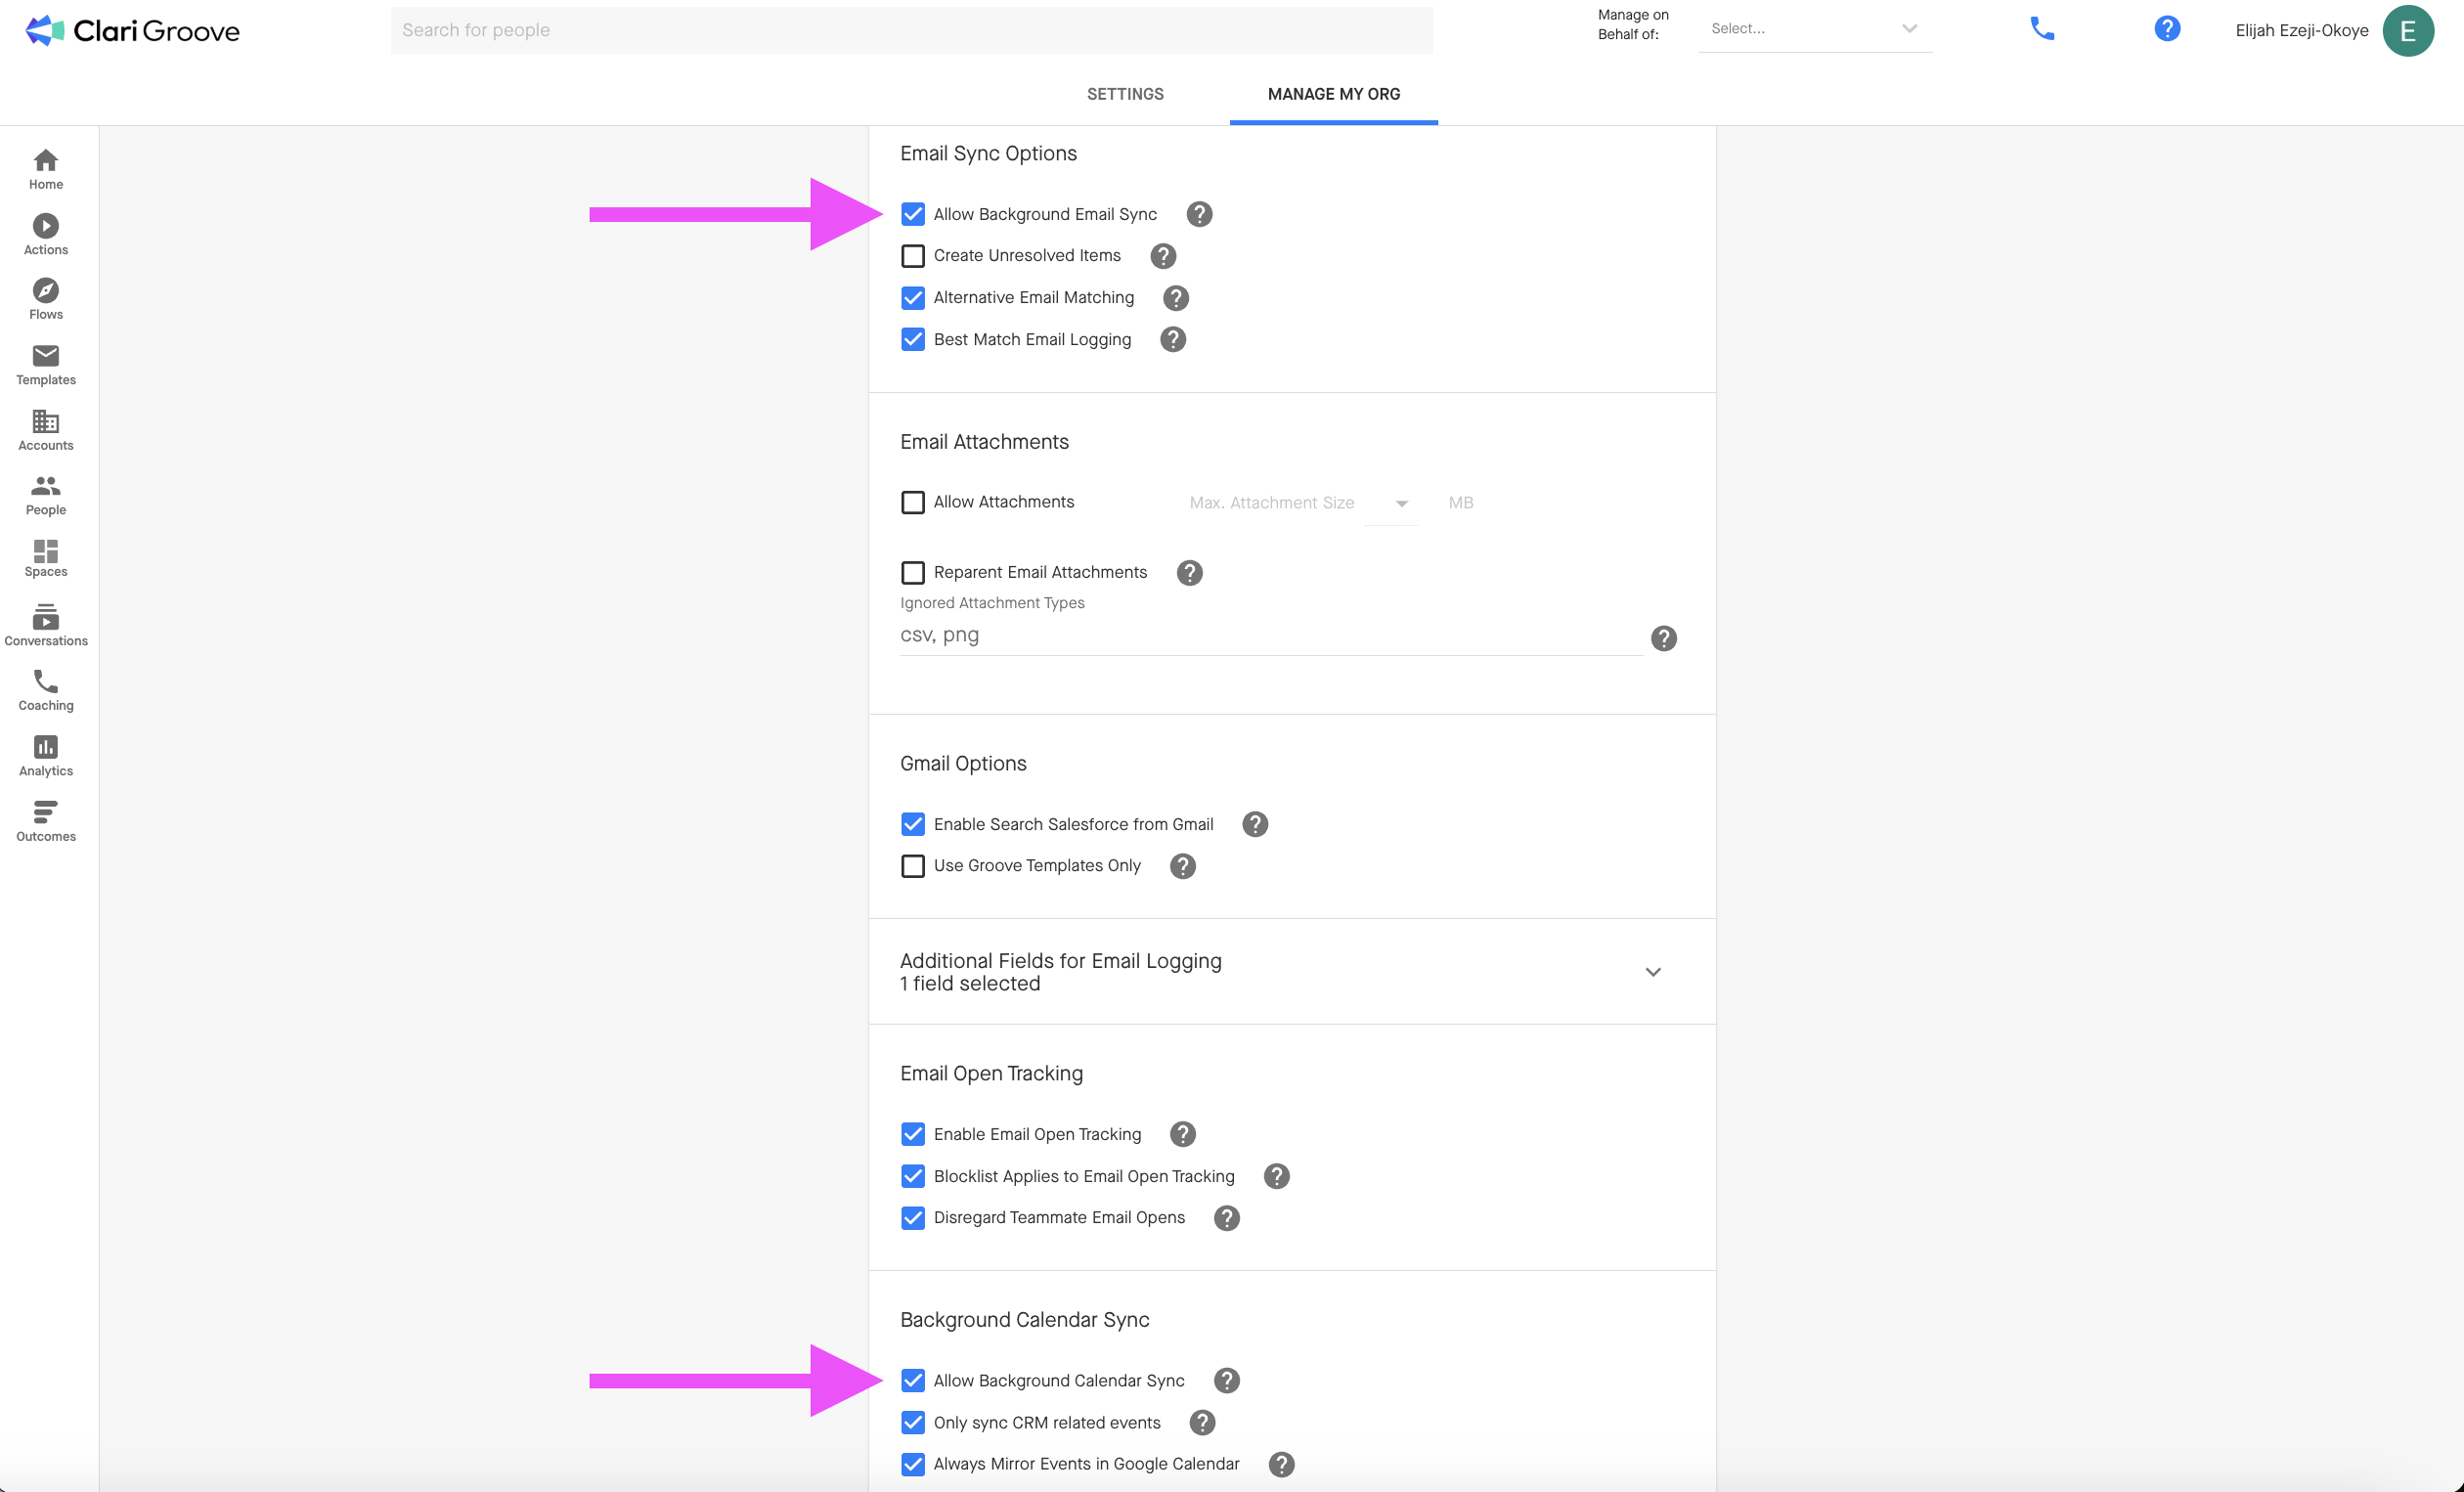Click help icon for Use Groove Templates Only

(1183, 866)
